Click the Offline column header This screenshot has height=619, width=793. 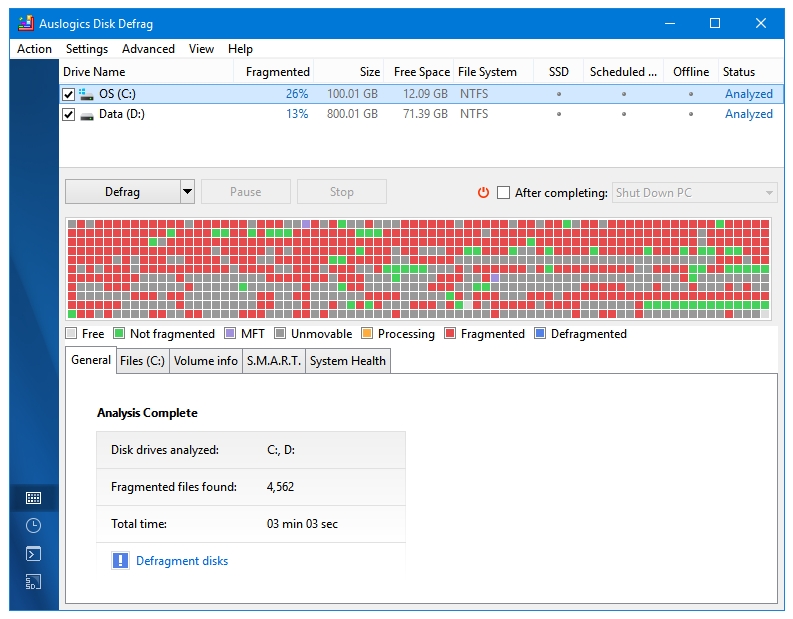pos(691,72)
